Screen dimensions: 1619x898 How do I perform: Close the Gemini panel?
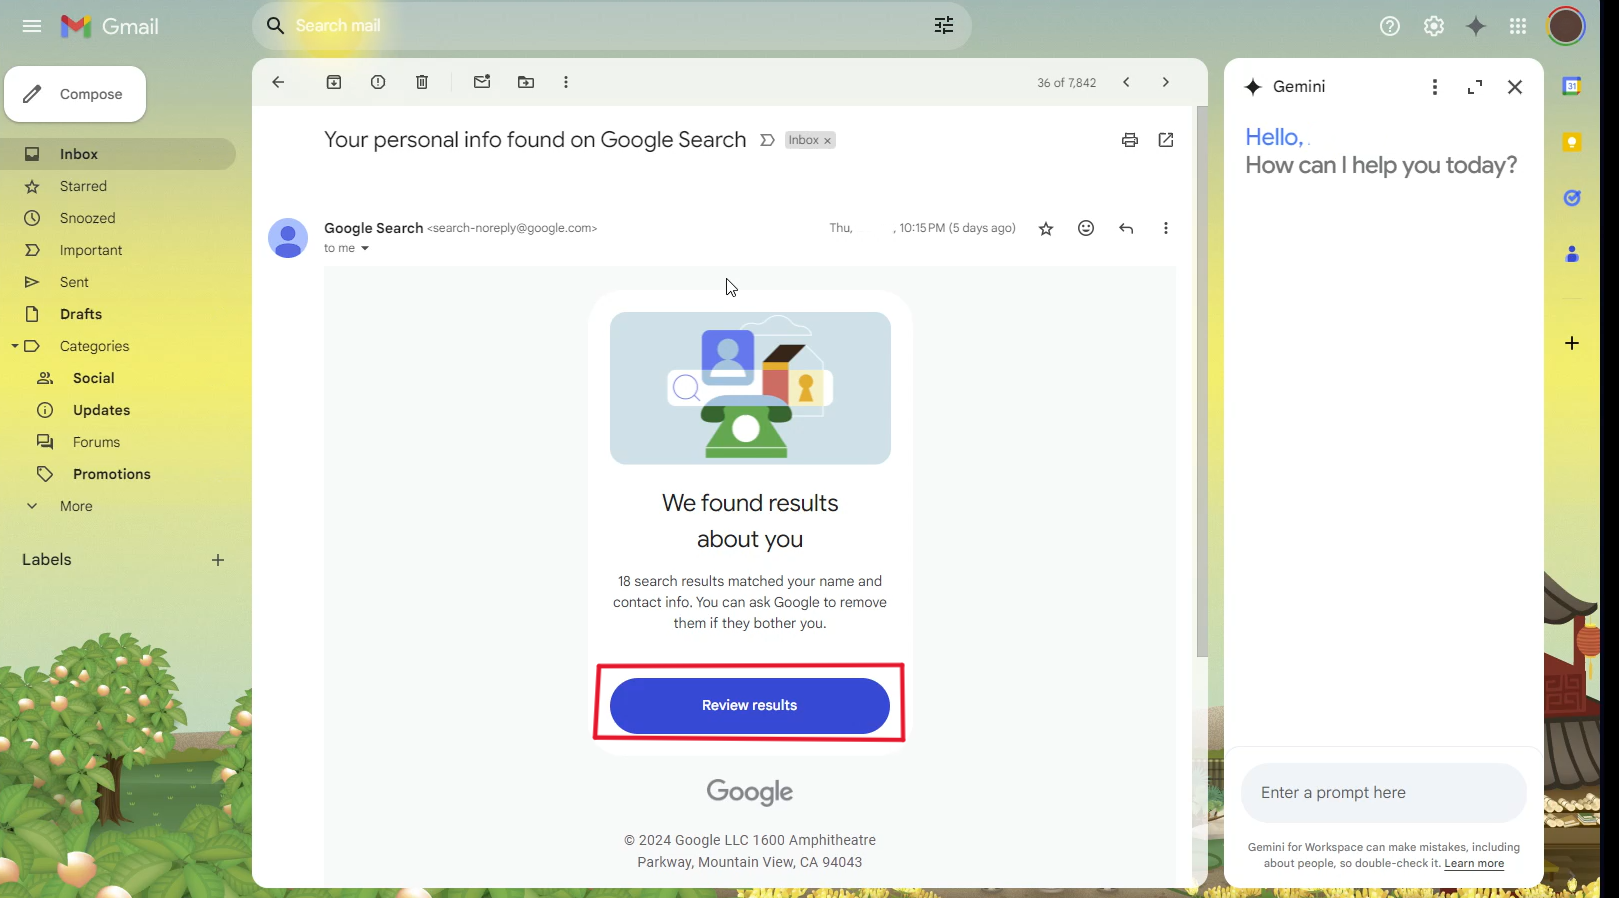coord(1515,87)
